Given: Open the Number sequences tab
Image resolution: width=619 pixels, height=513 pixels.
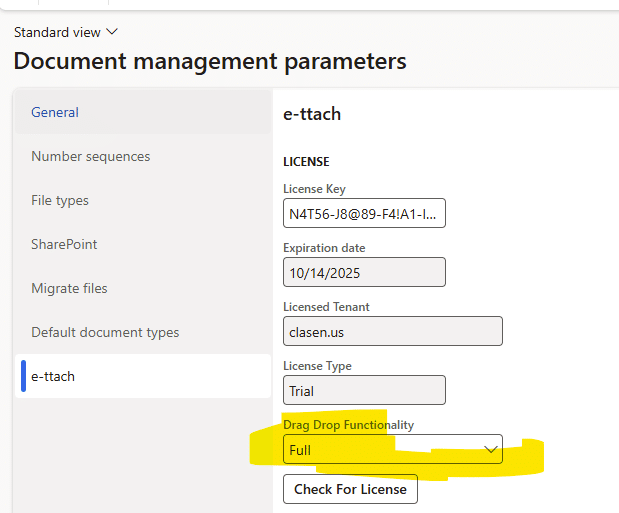Looking at the screenshot, I should coord(90,156).
